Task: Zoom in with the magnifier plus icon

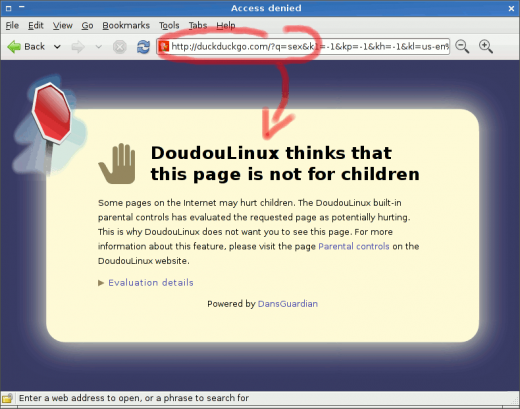Action: coord(486,46)
